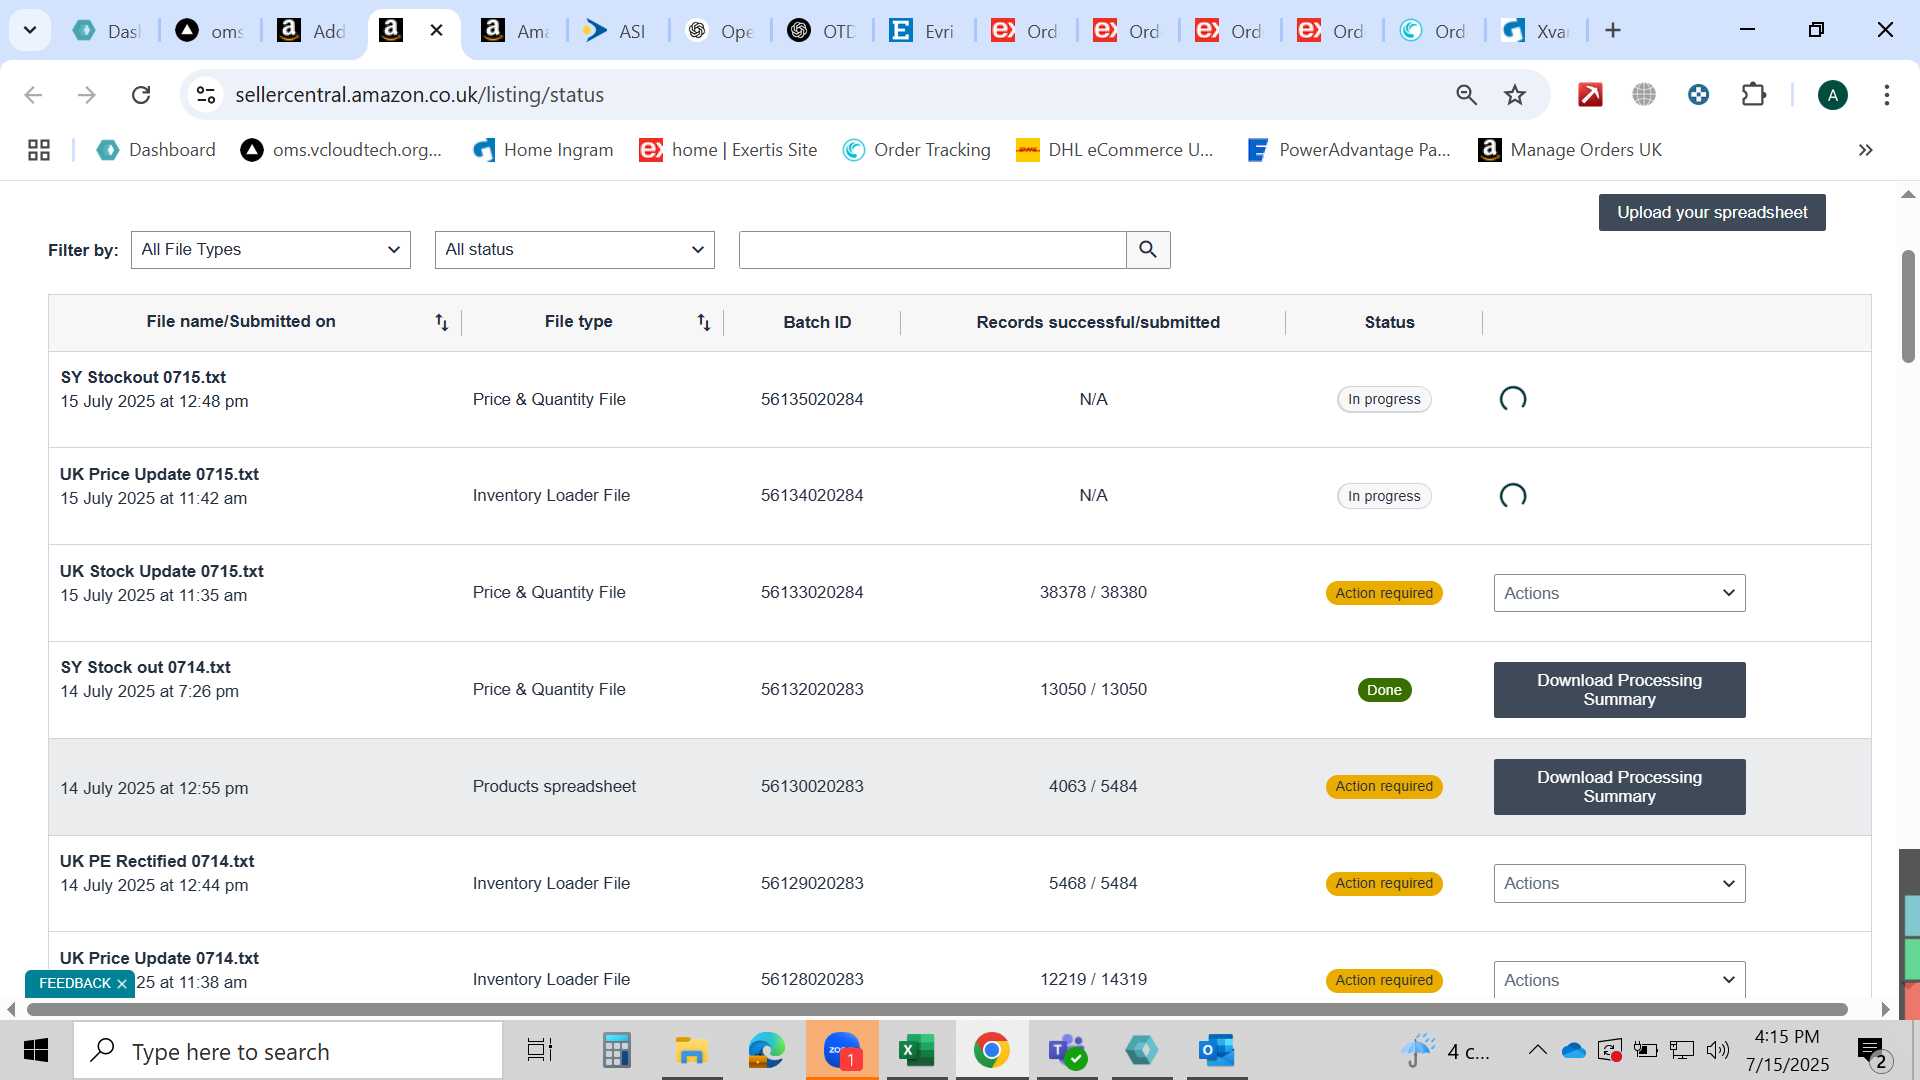Switch to the OTD browser tab
Screen dimensions: 1920x1080
[820, 31]
